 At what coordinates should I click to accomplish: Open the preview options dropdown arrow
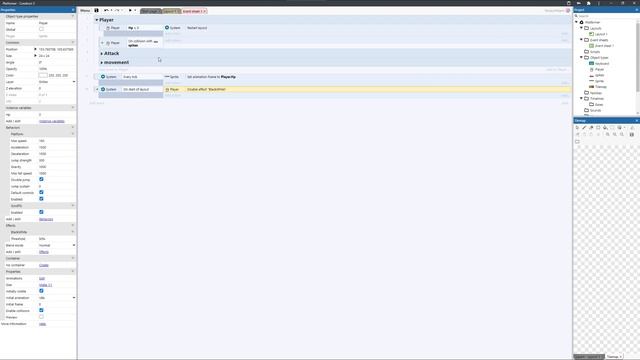pos(135,11)
